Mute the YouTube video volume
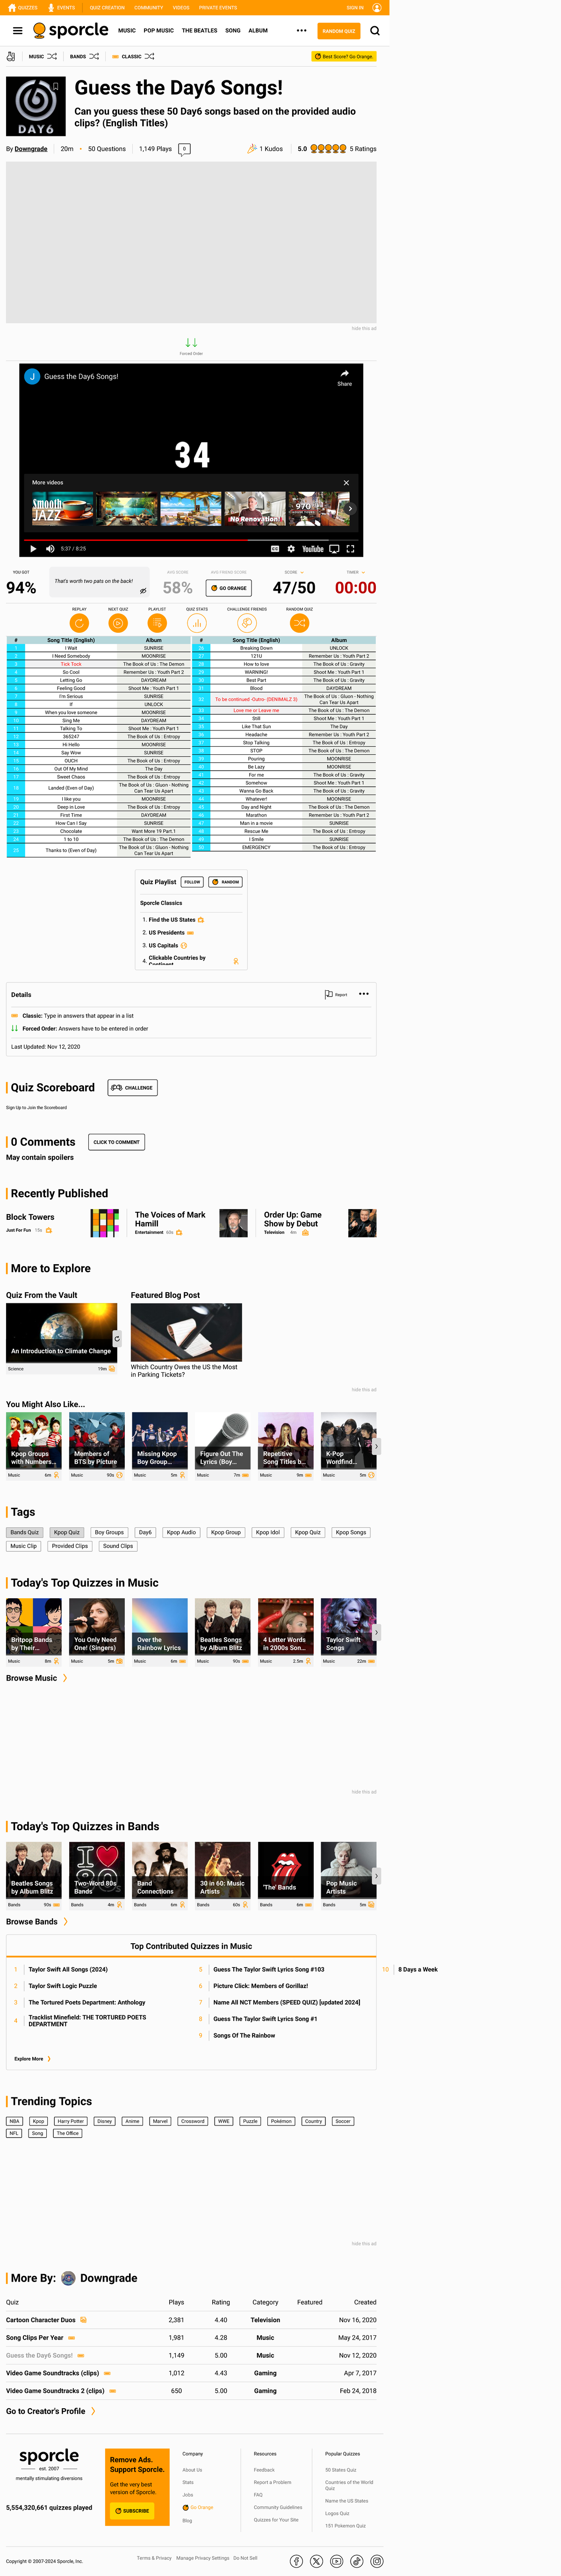This screenshot has width=561, height=2576. coord(50,549)
